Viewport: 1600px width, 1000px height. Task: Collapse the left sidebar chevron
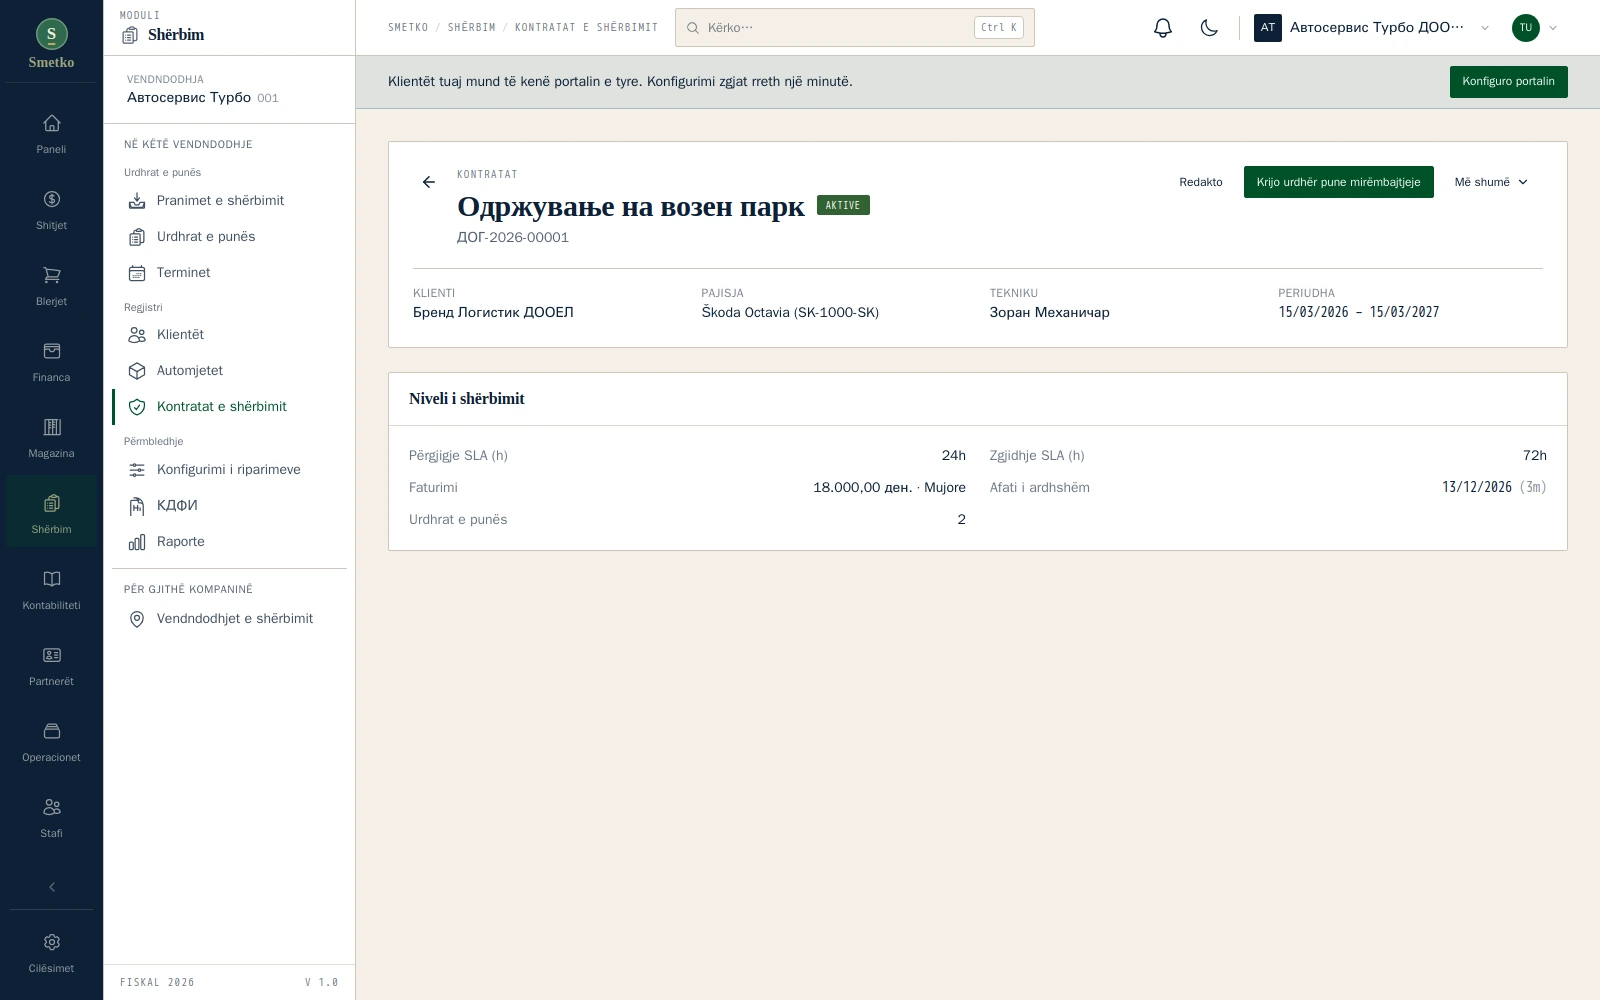pos(52,887)
